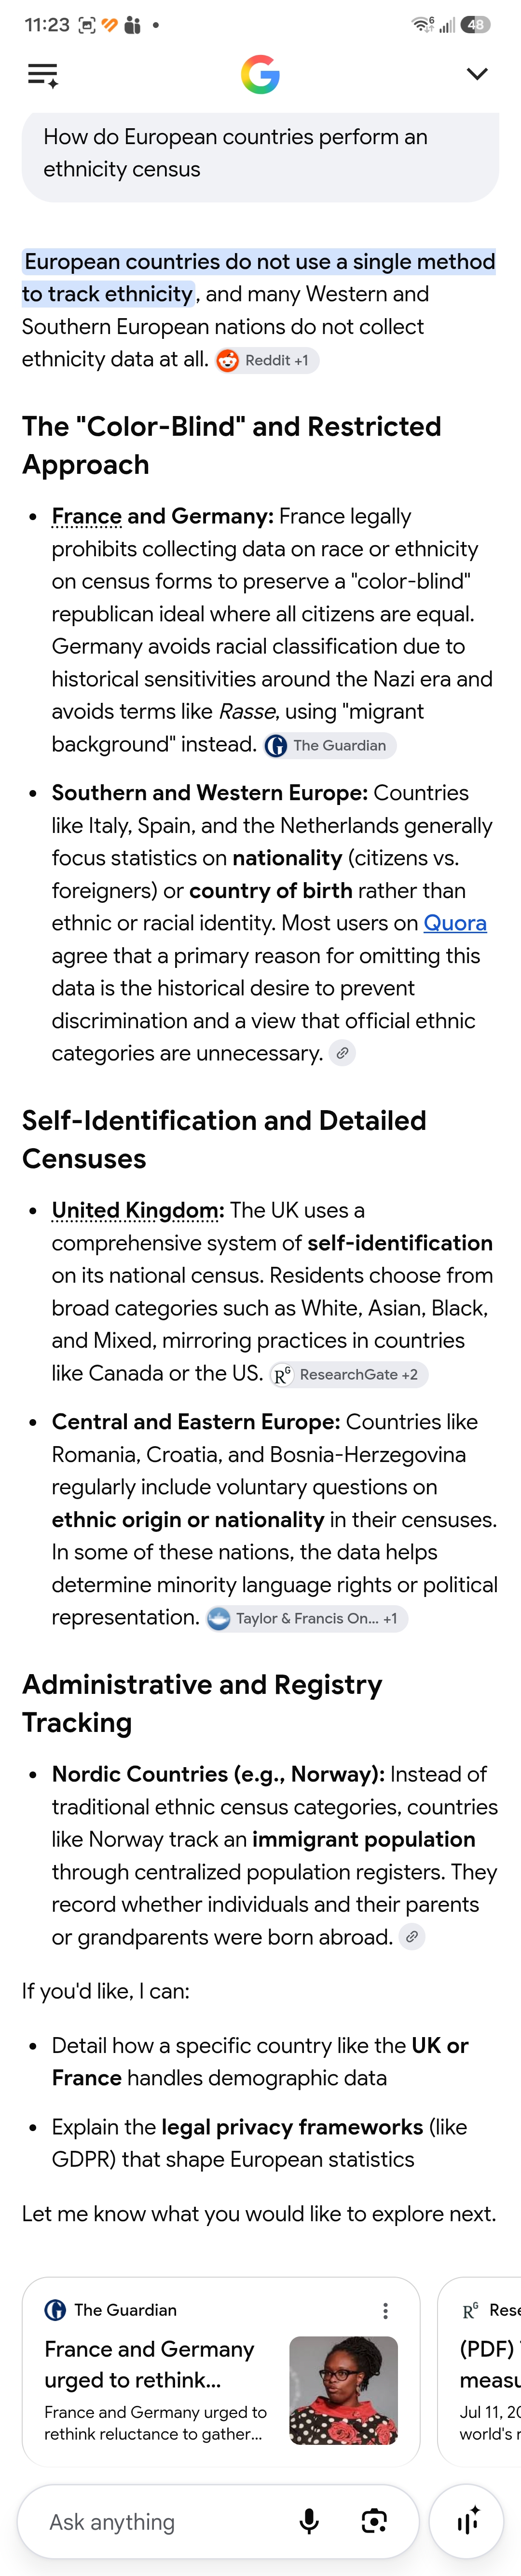This screenshot has width=521, height=2576.
Task: Open the AI mode history menu icon
Action: click(43, 75)
